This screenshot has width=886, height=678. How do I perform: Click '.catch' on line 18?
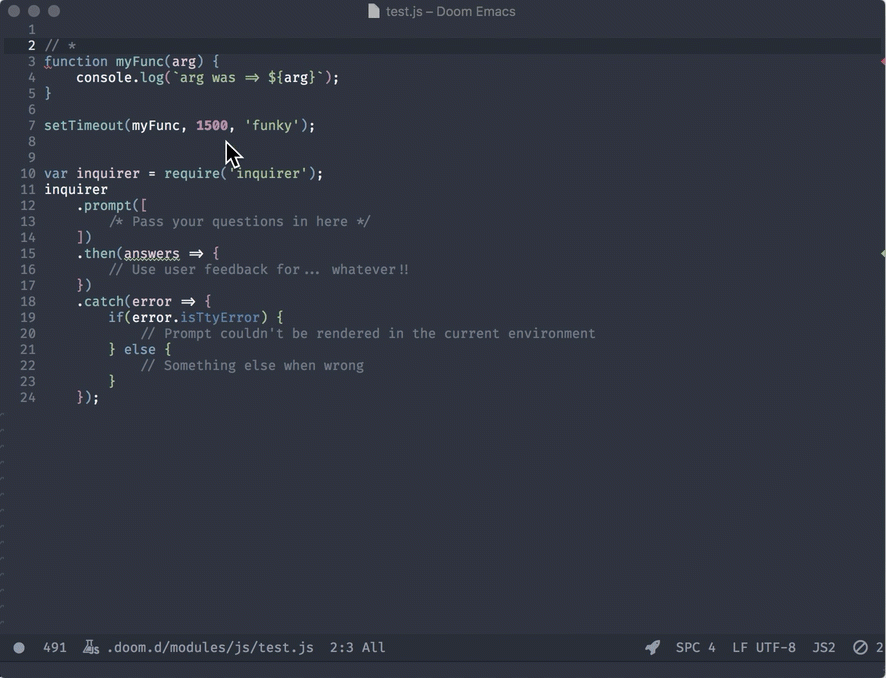click(100, 302)
